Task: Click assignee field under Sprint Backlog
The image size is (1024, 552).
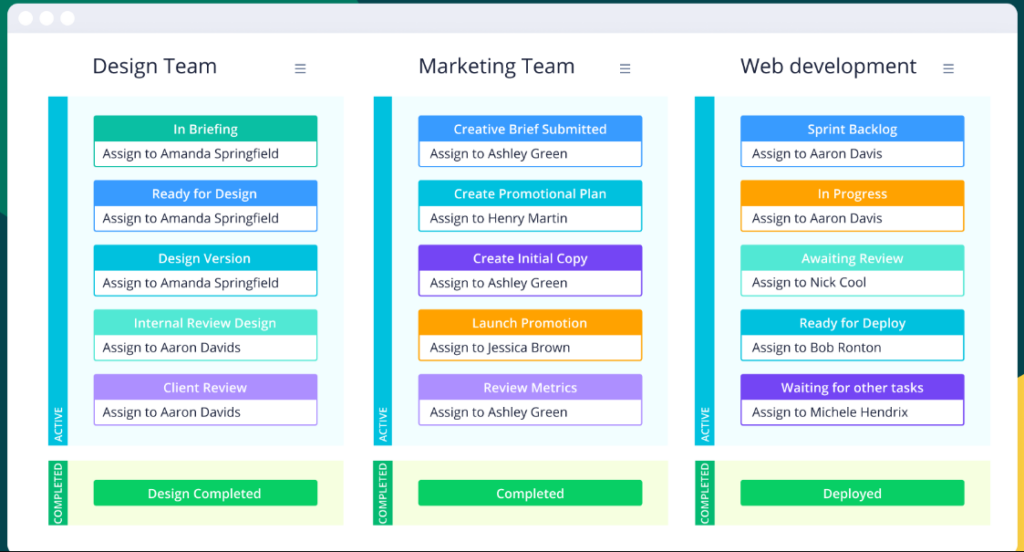Action: click(852, 154)
